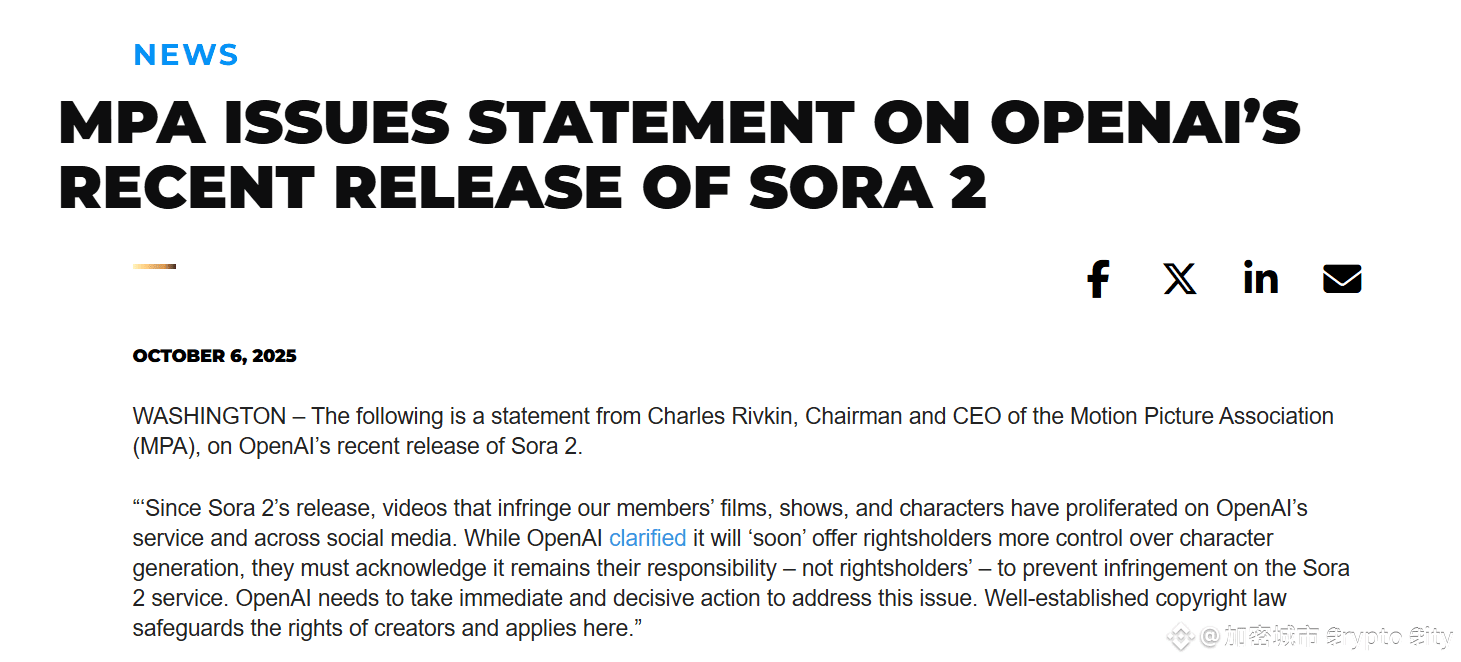Follow the blue 'clarified' hyperlink

click(x=648, y=538)
